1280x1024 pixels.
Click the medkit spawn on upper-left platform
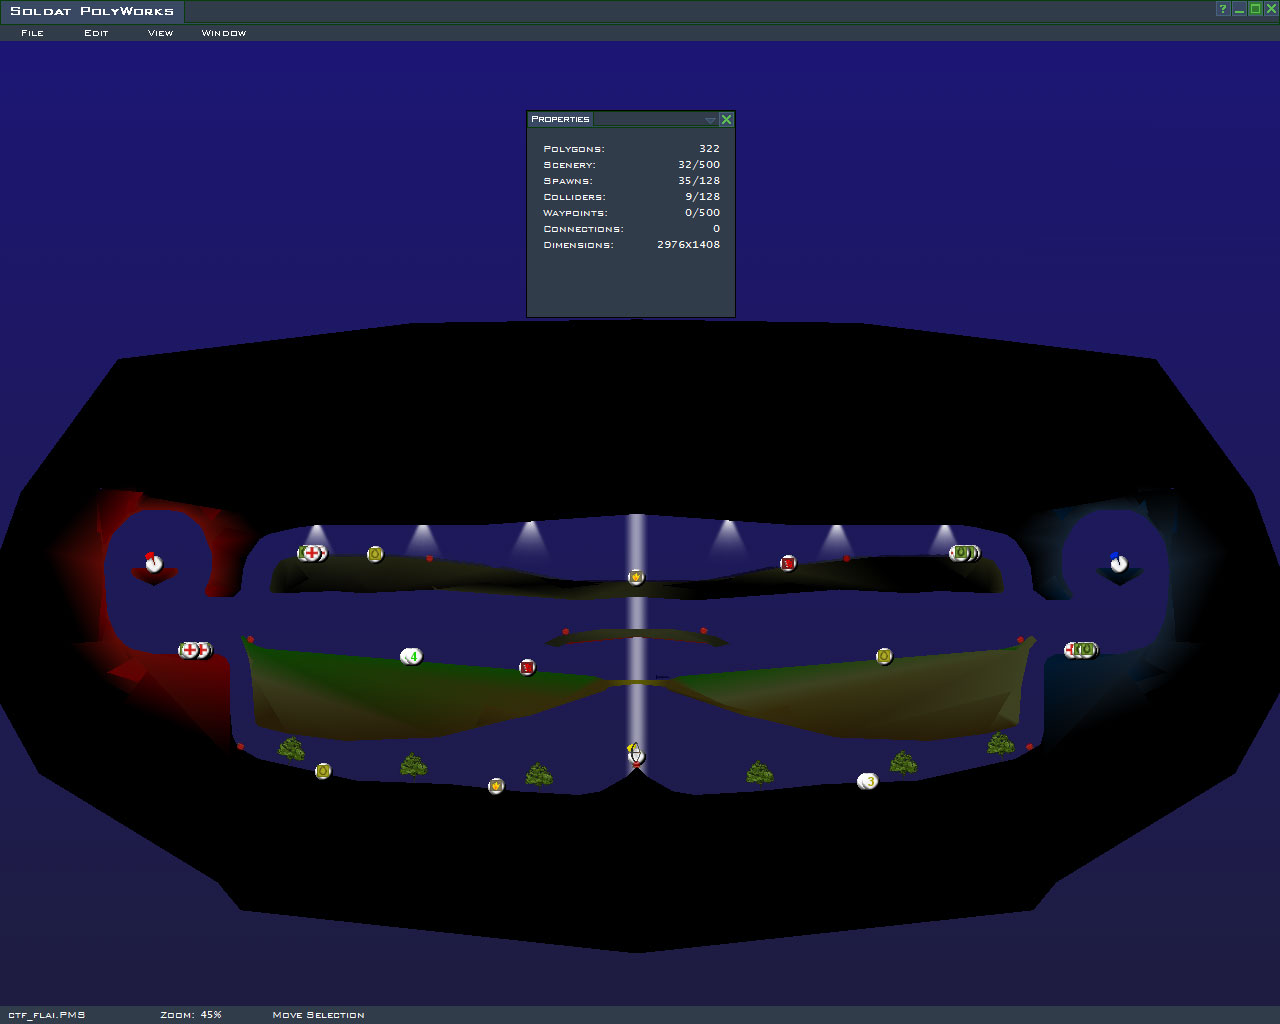[312, 553]
